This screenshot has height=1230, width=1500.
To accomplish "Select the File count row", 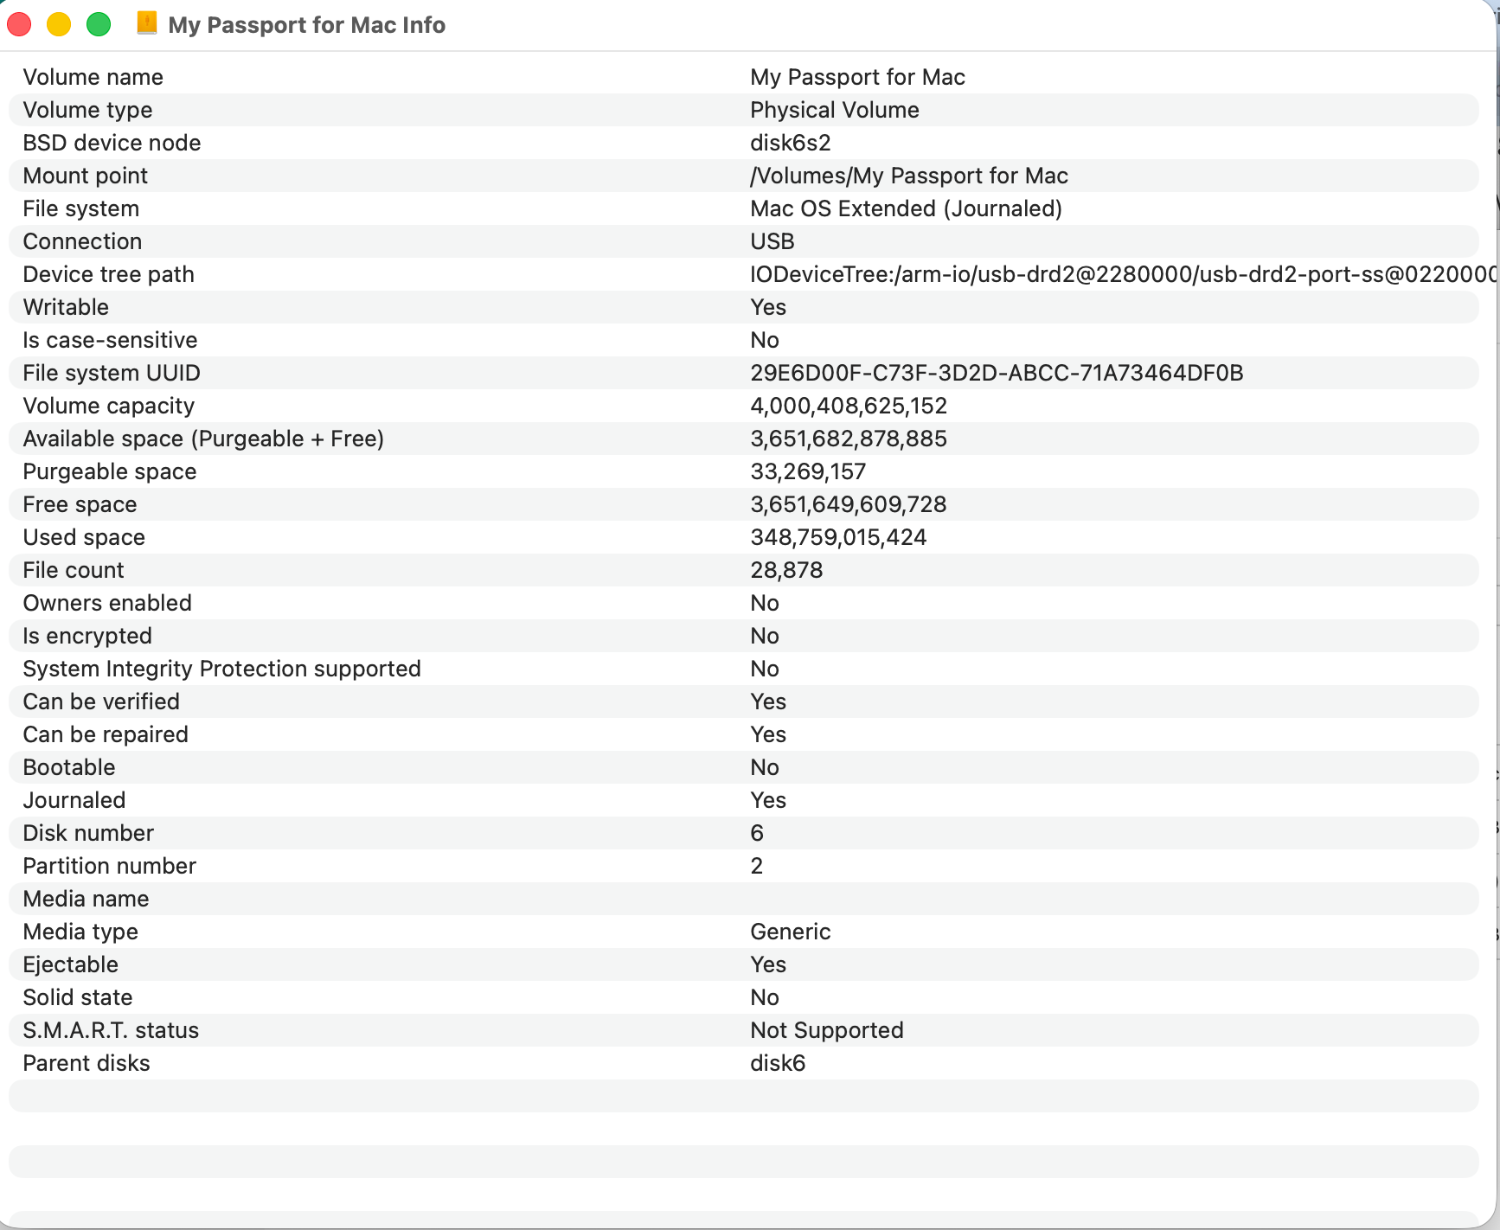I will point(74,570).
